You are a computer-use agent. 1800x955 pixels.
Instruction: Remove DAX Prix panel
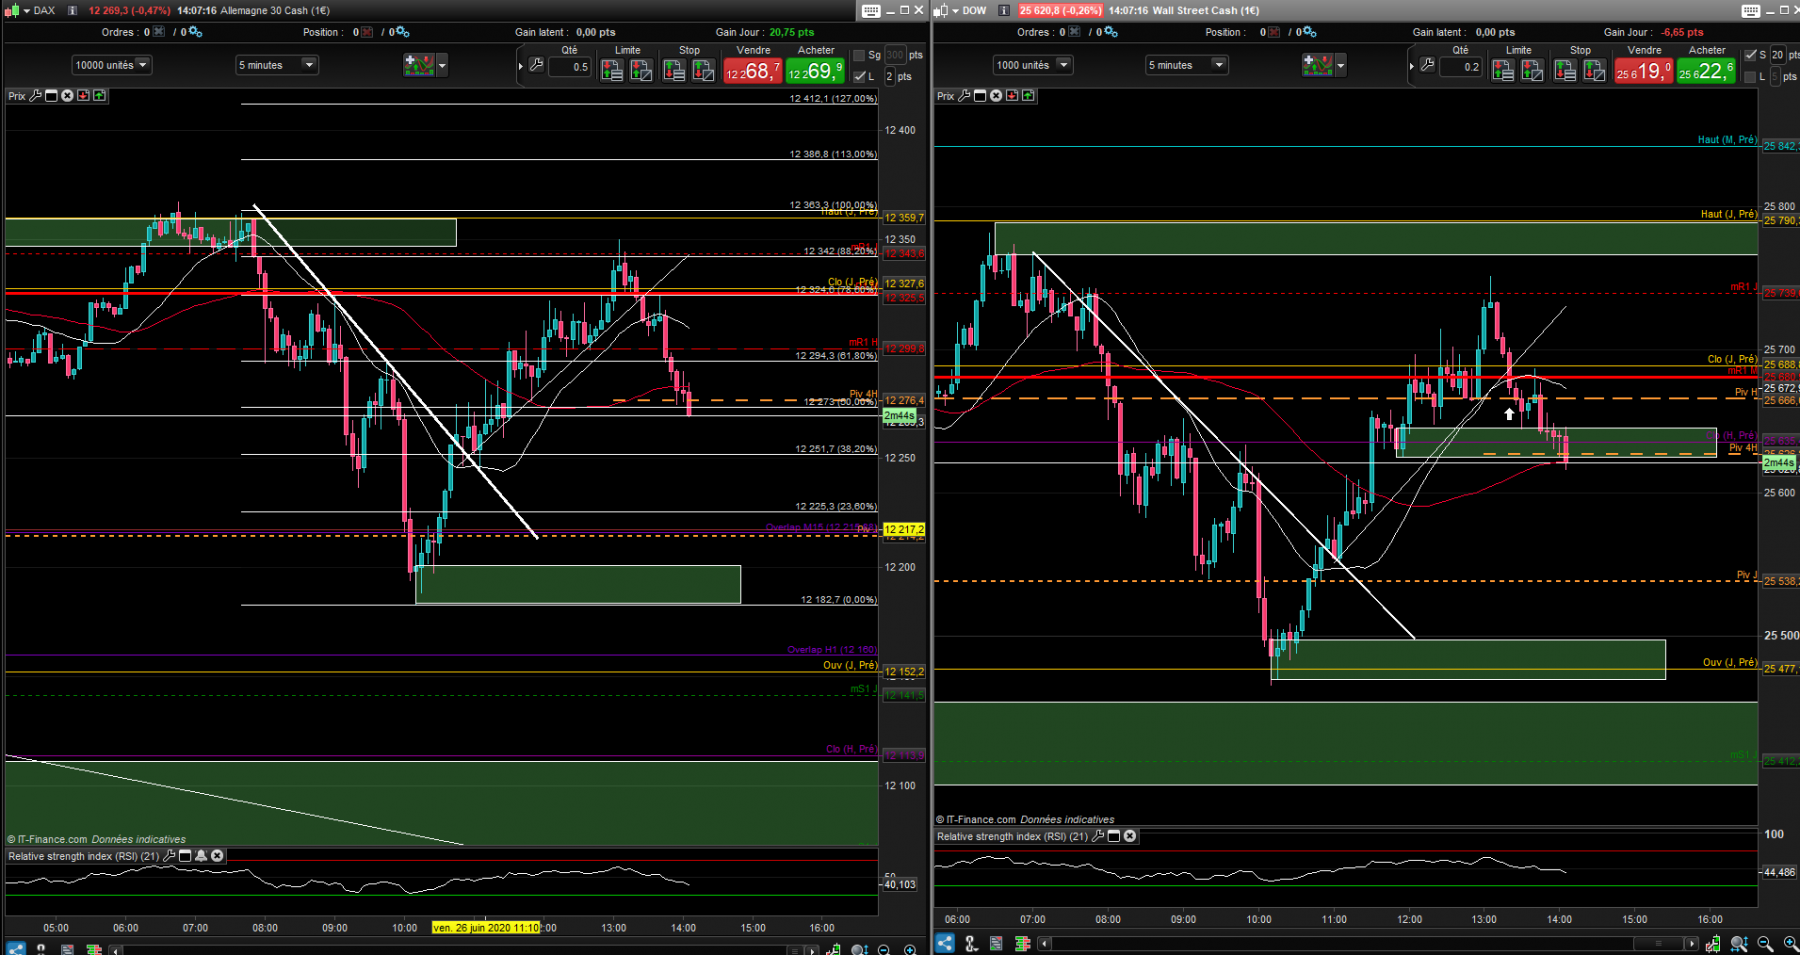(x=67, y=96)
